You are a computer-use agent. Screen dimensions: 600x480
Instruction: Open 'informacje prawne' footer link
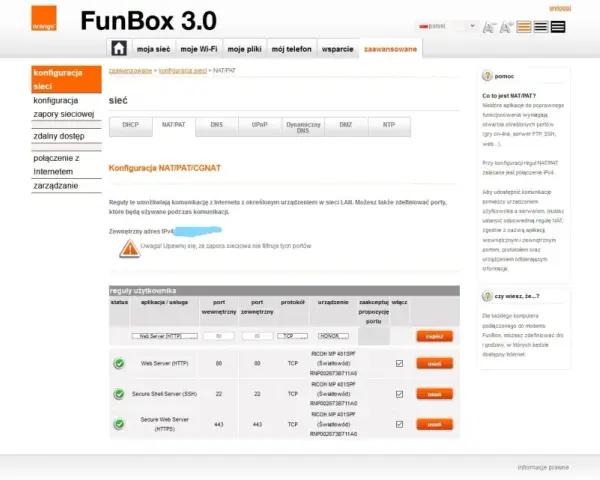[x=543, y=467]
